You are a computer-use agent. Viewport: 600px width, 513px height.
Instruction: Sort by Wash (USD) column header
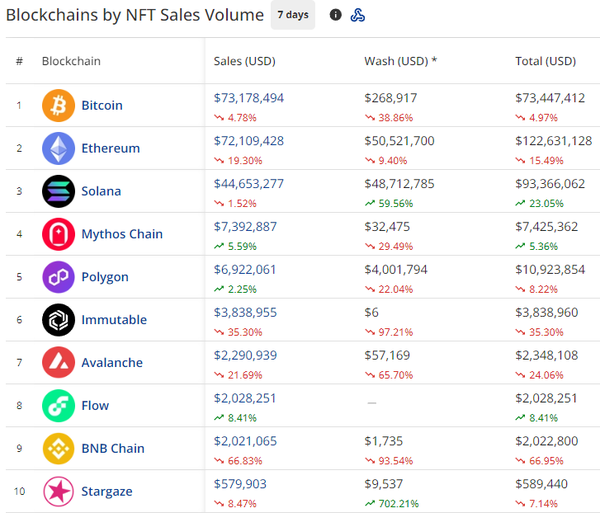click(x=400, y=61)
